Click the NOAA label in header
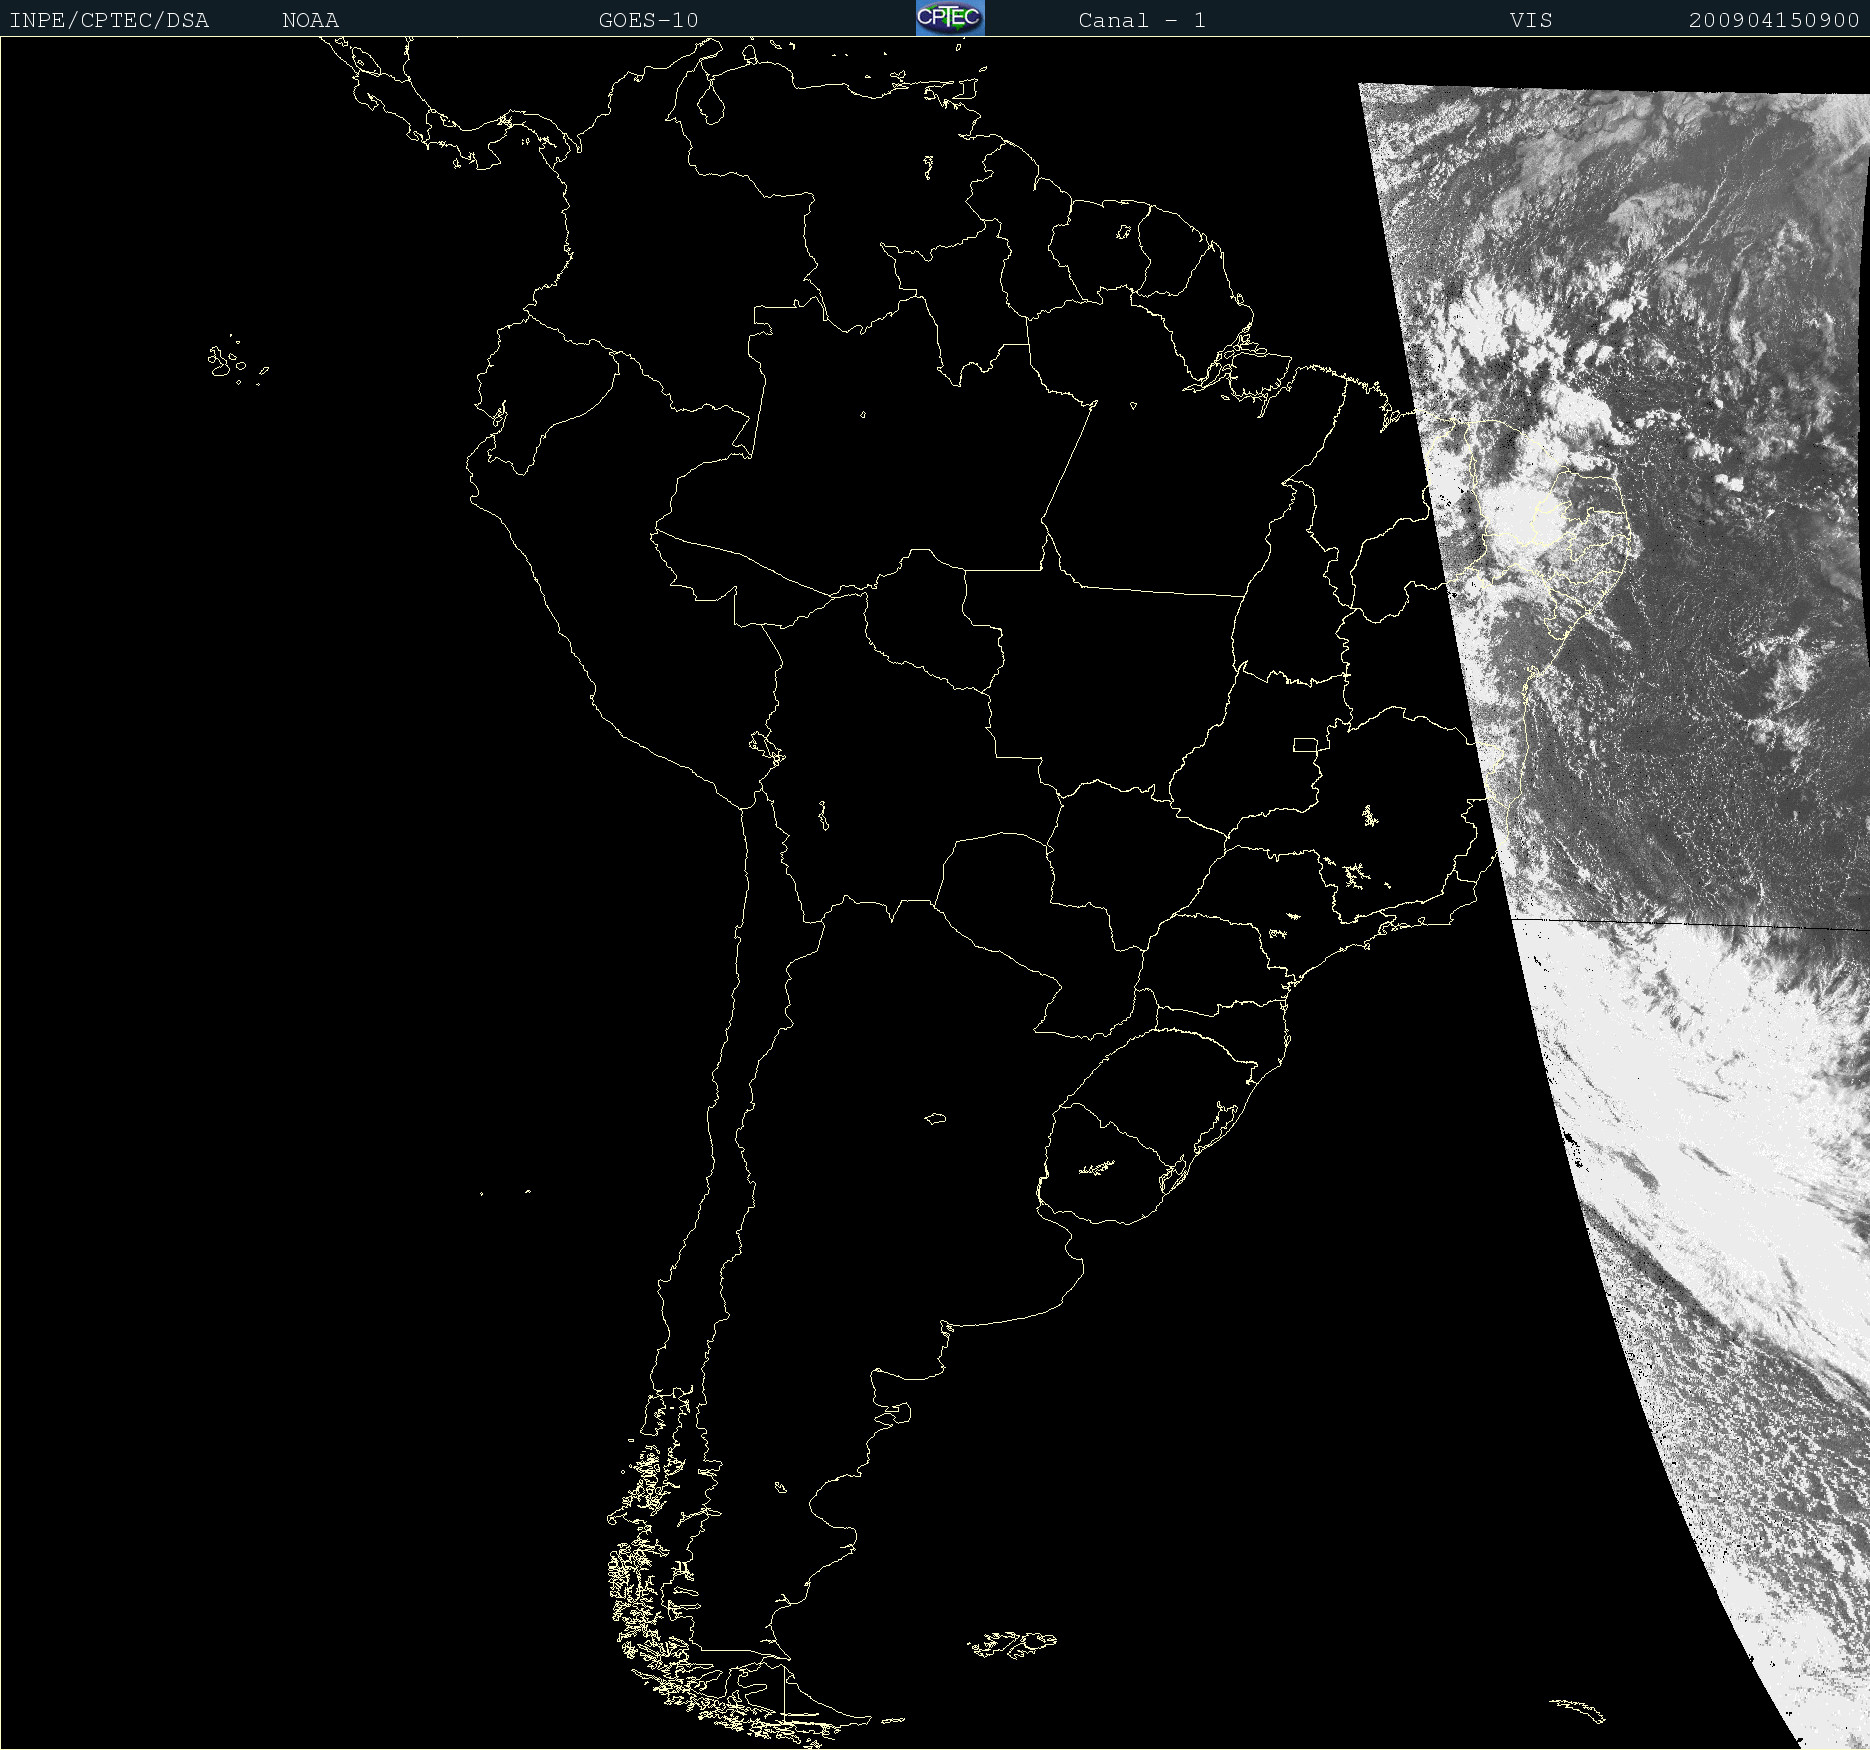Viewport: 1870px width, 1750px height. click(x=311, y=20)
